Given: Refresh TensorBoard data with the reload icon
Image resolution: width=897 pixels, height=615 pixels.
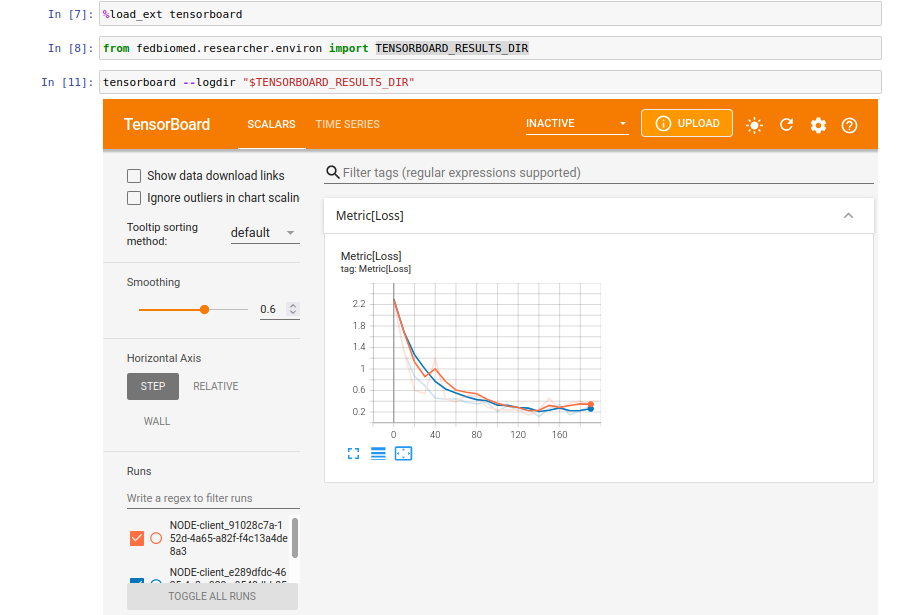Looking at the screenshot, I should pos(786,123).
